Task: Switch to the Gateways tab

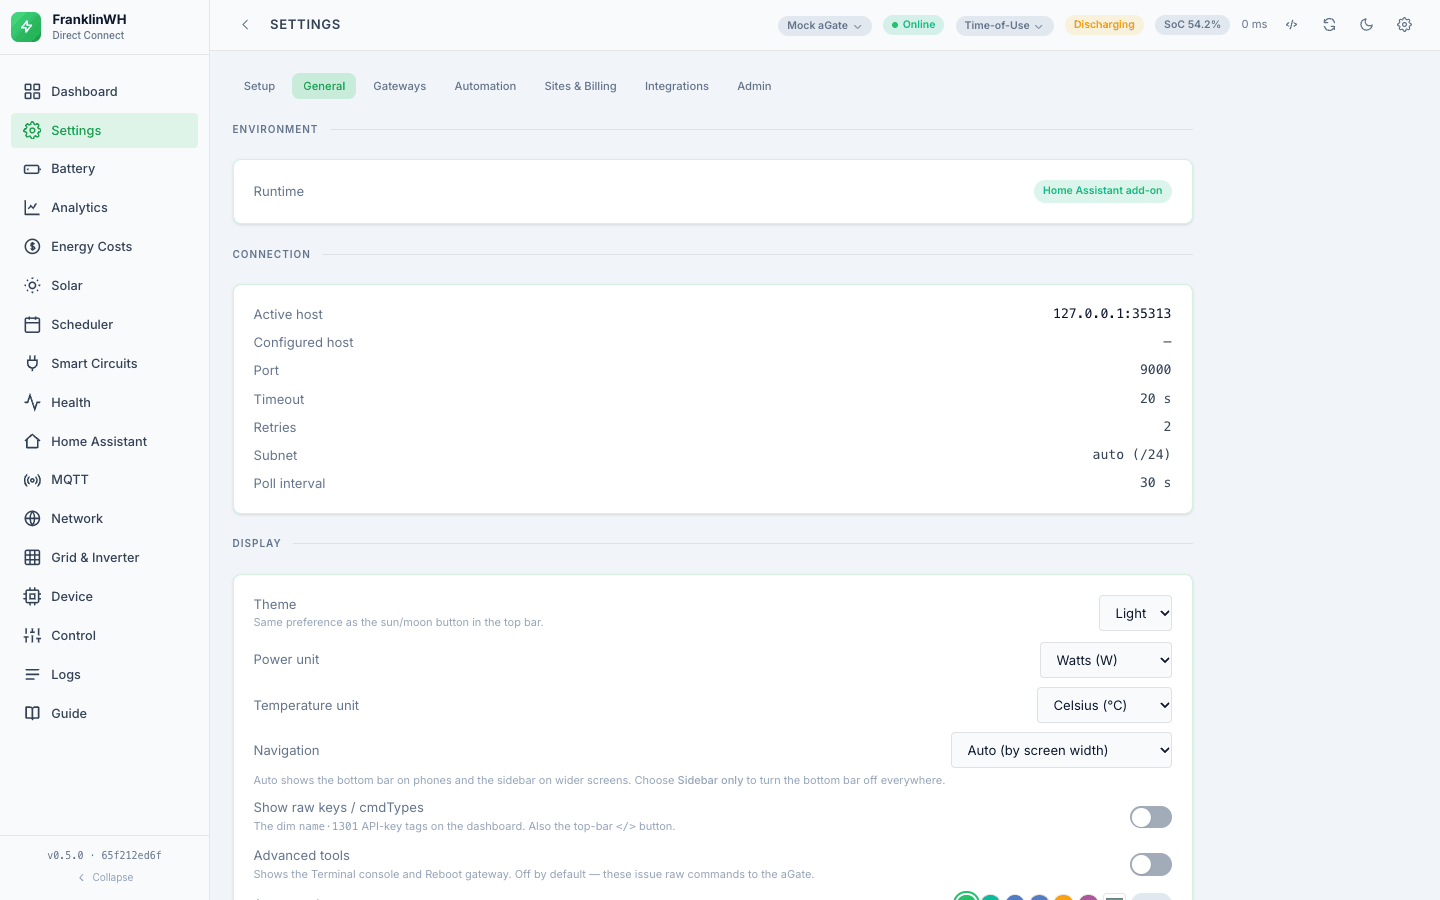Action: click(x=400, y=86)
